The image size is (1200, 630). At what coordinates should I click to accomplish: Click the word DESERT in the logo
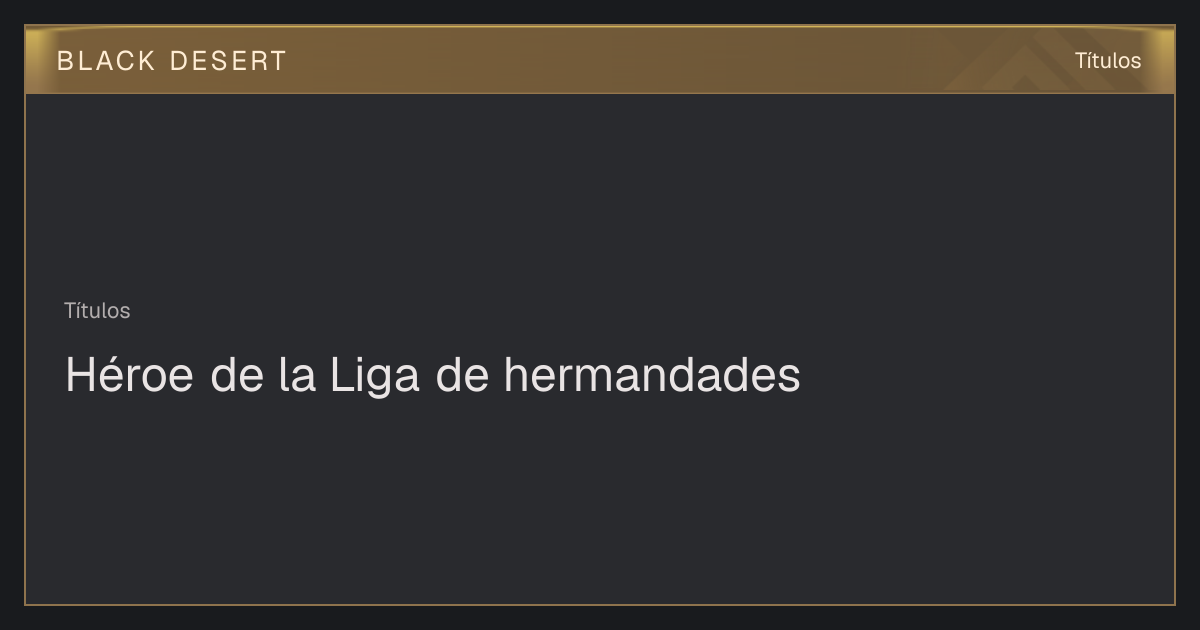click(228, 61)
